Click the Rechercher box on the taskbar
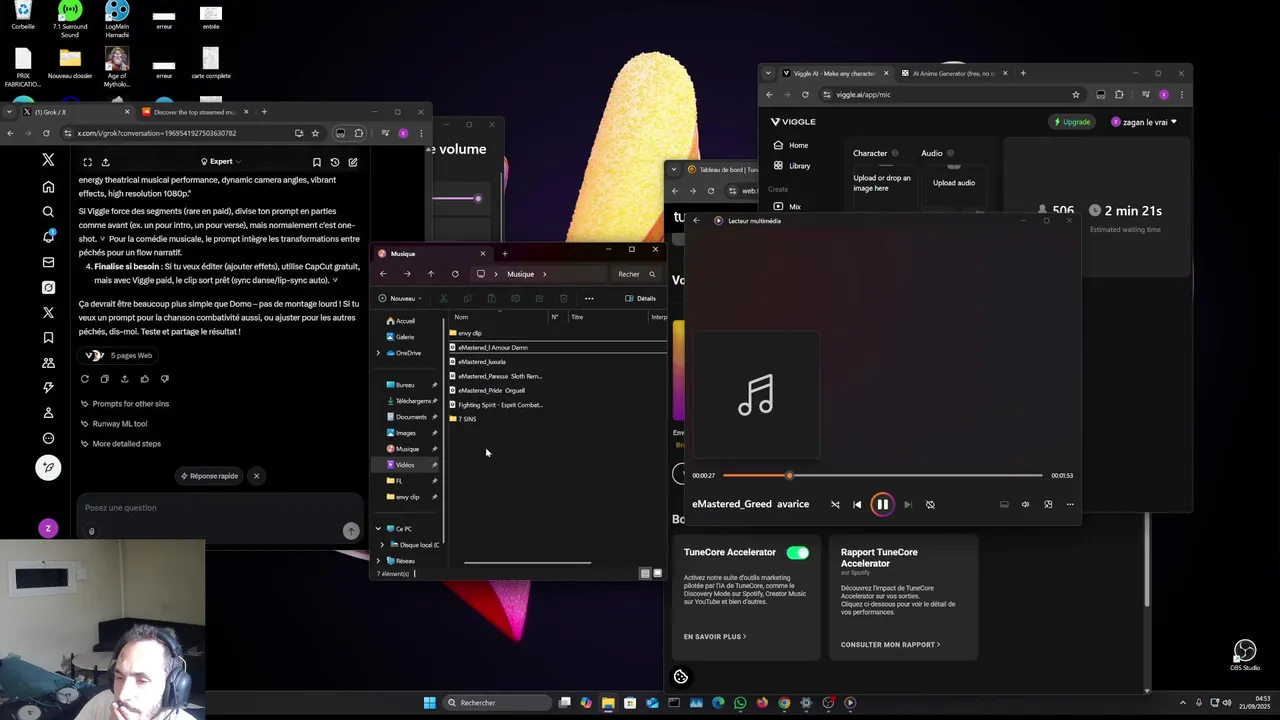 (x=496, y=703)
